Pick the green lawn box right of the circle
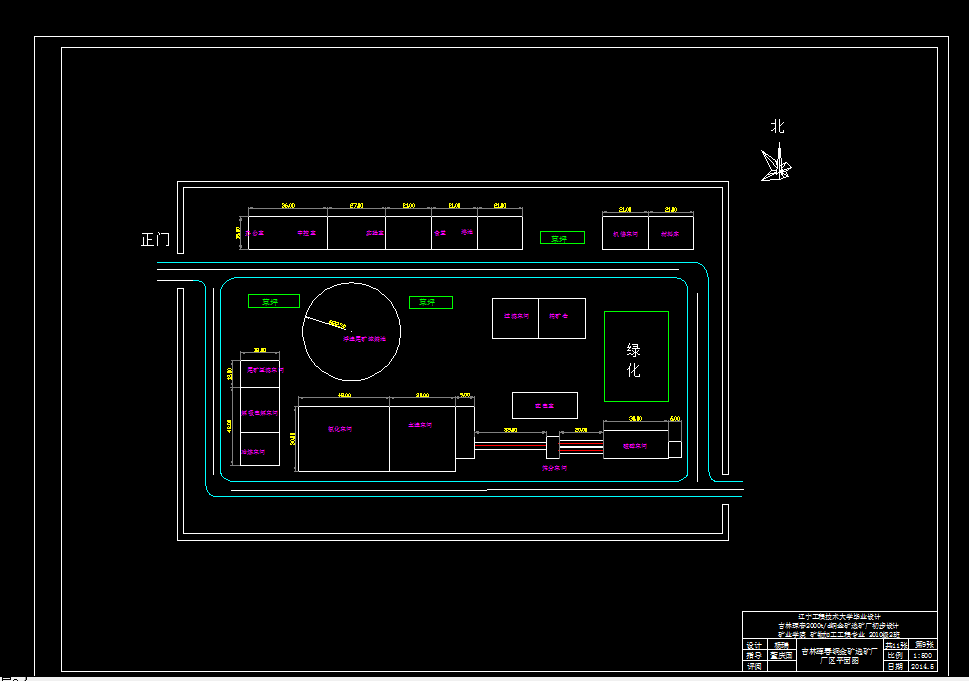The image size is (969, 681). pos(431,302)
